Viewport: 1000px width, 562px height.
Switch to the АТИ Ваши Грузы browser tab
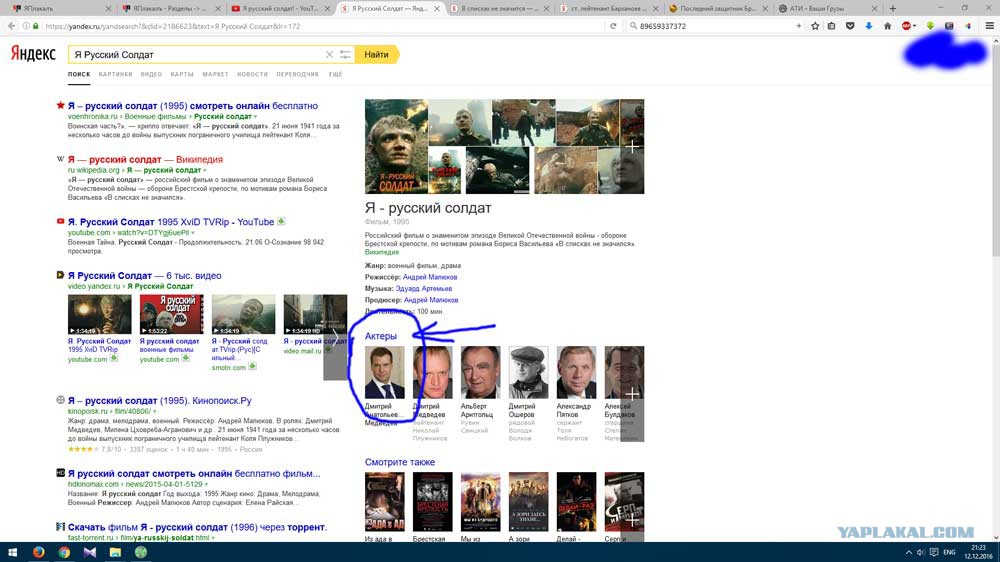828,8
